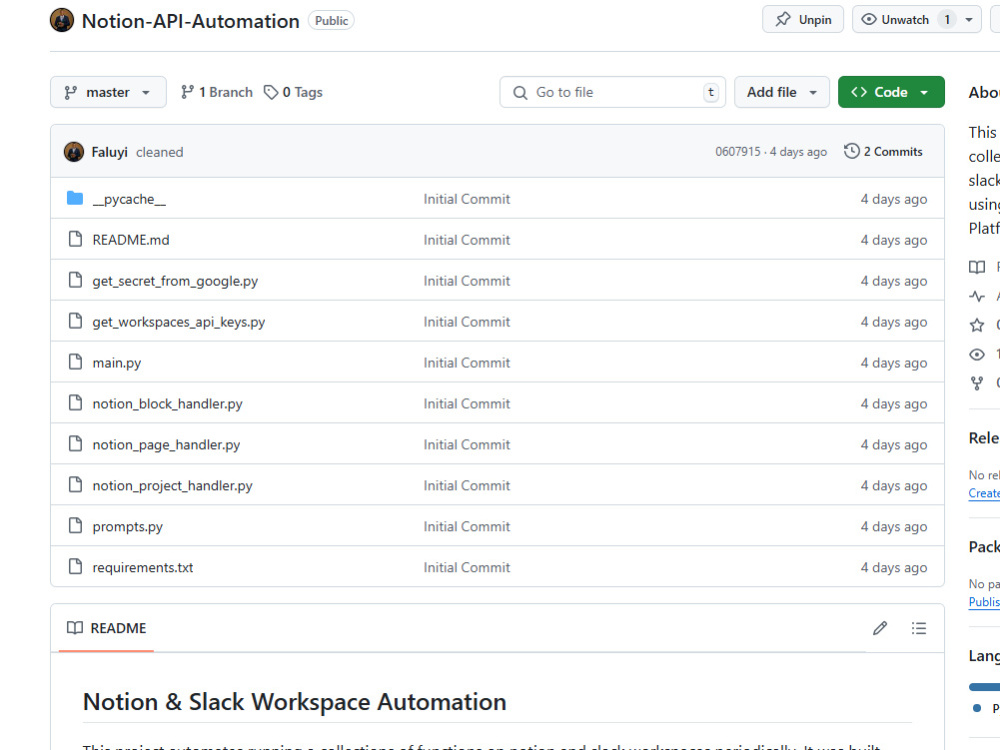Open the green Code dropdown
Screen dimensions: 1000x750
coord(891,92)
